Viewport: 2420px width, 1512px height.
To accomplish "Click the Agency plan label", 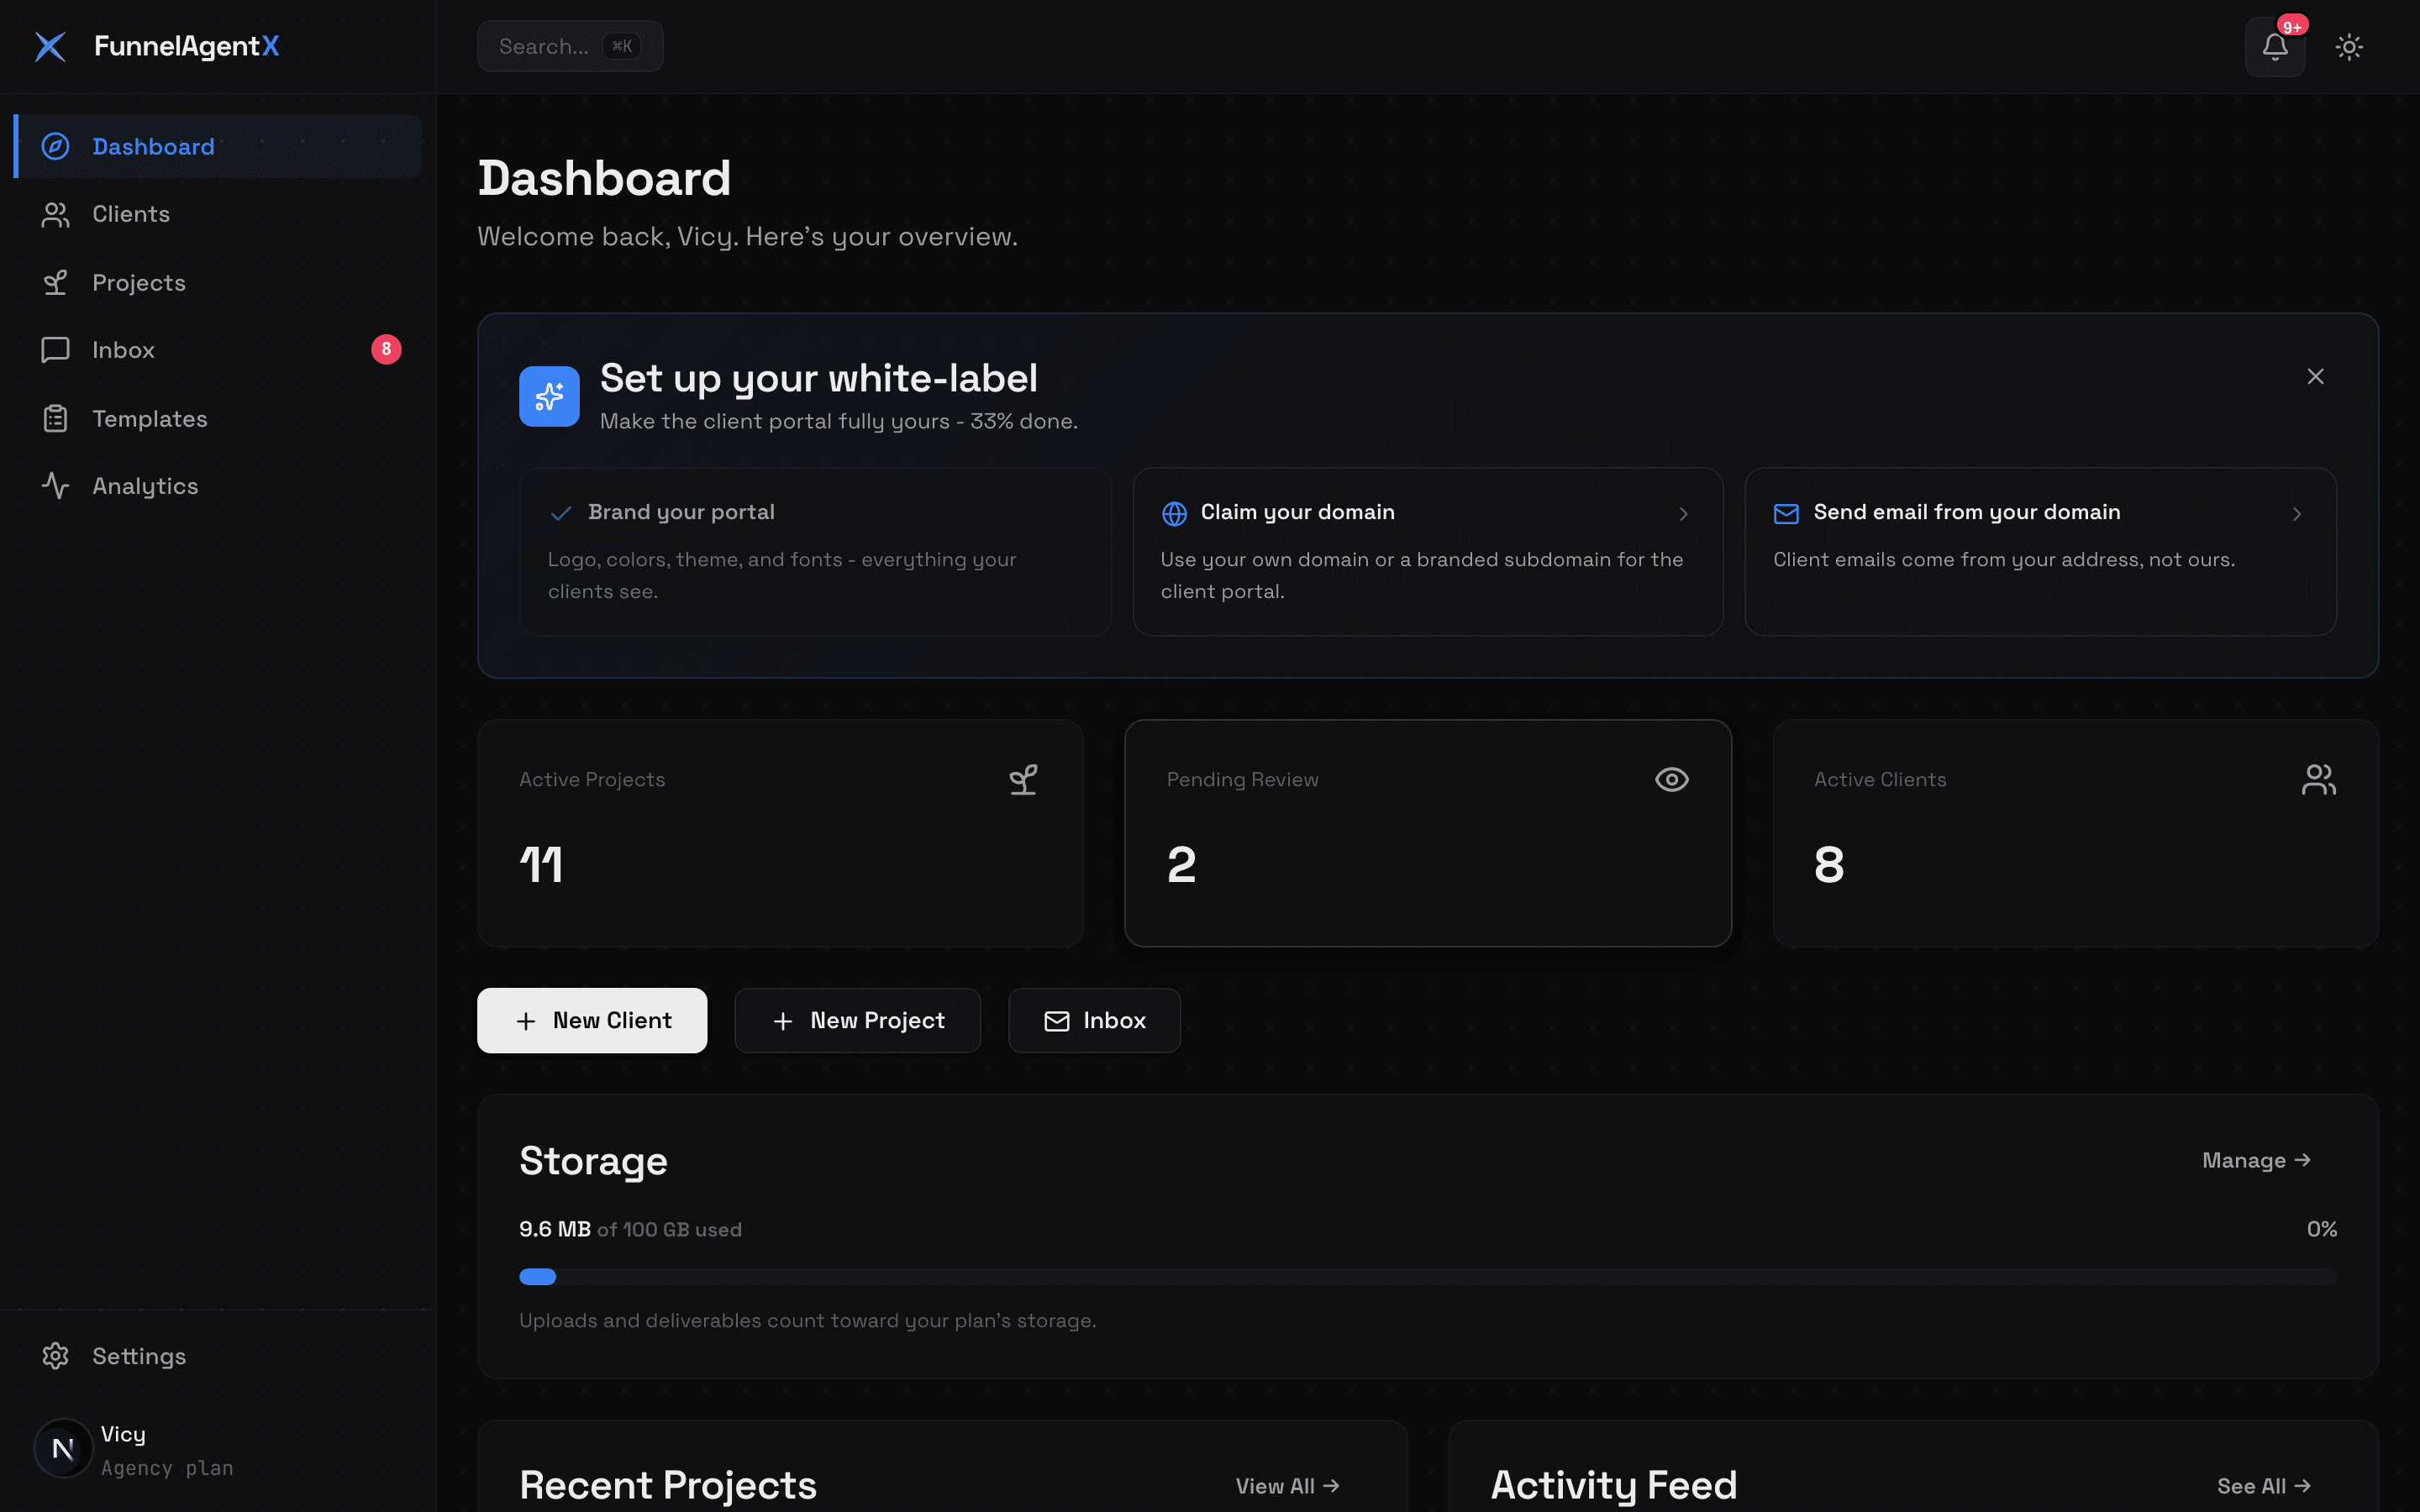I will 167,1468.
